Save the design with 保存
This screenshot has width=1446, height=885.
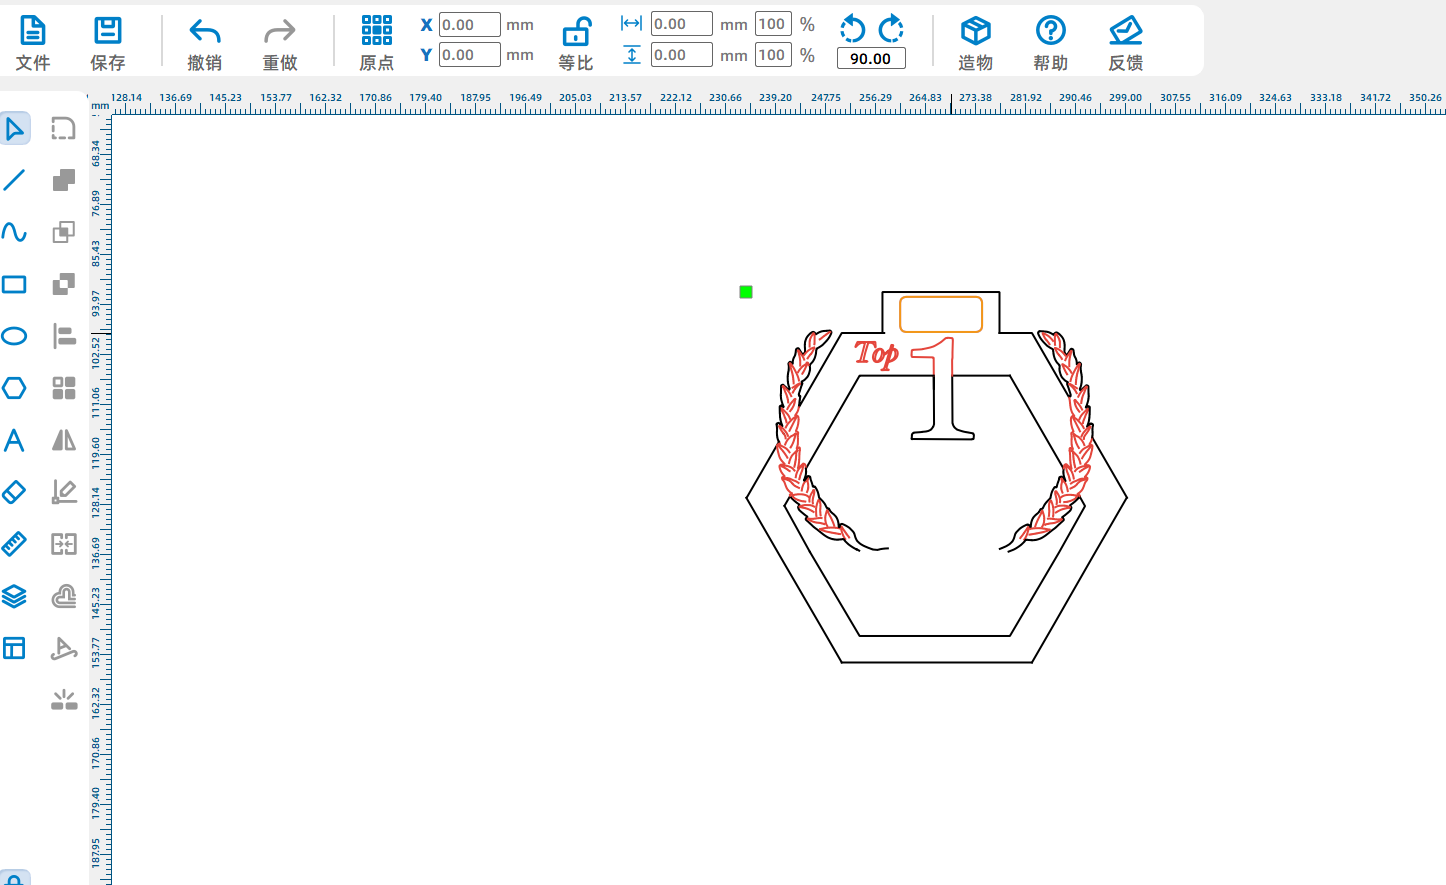pyautogui.click(x=107, y=43)
